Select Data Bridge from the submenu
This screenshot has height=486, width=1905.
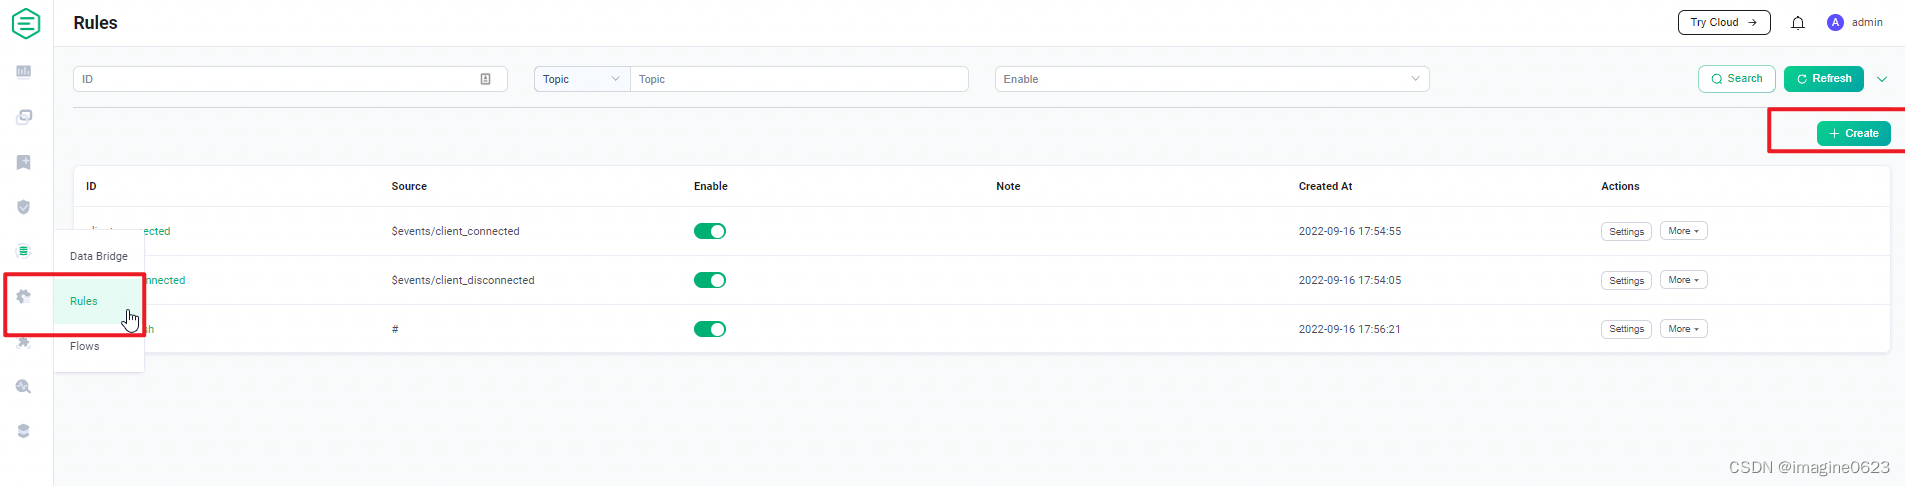(99, 256)
